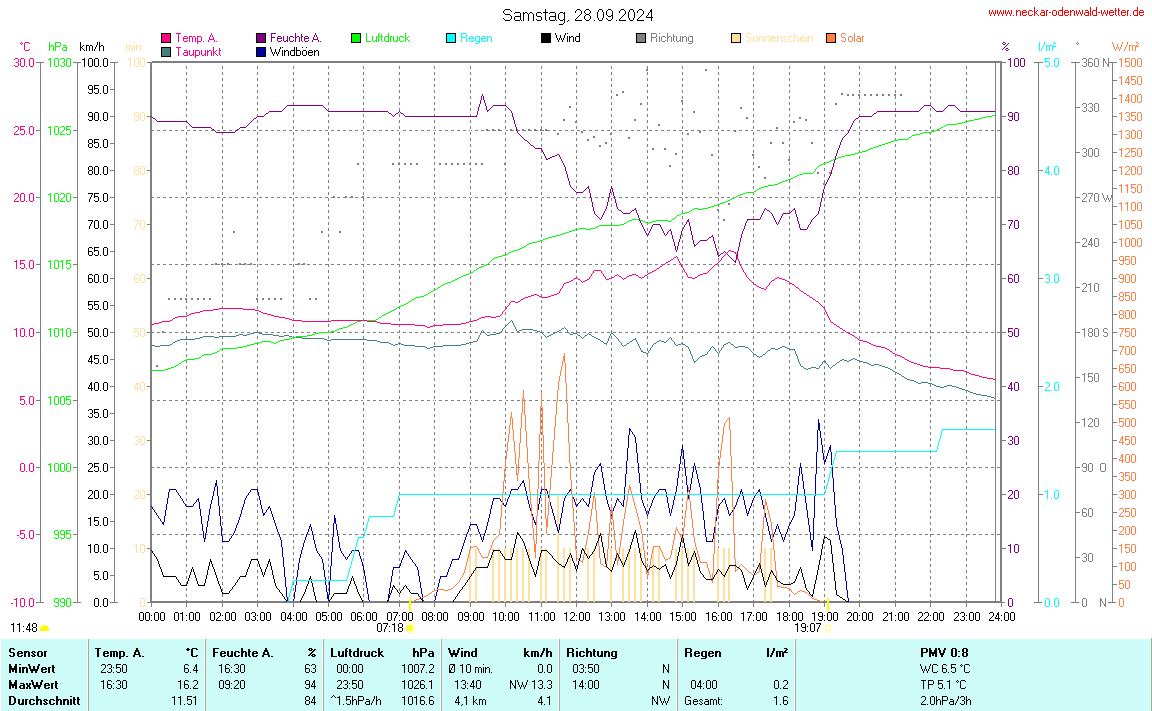Click the sunset marker above 19:07

[827, 604]
